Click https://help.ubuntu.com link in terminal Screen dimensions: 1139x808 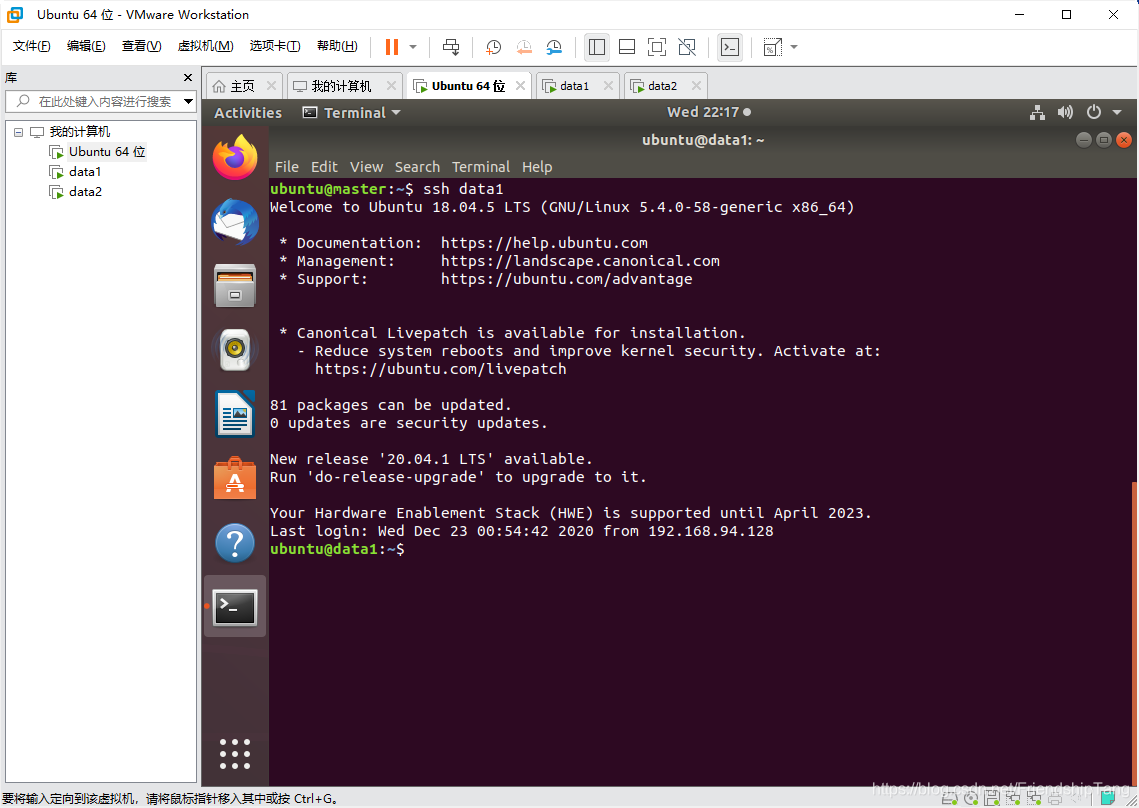(544, 243)
